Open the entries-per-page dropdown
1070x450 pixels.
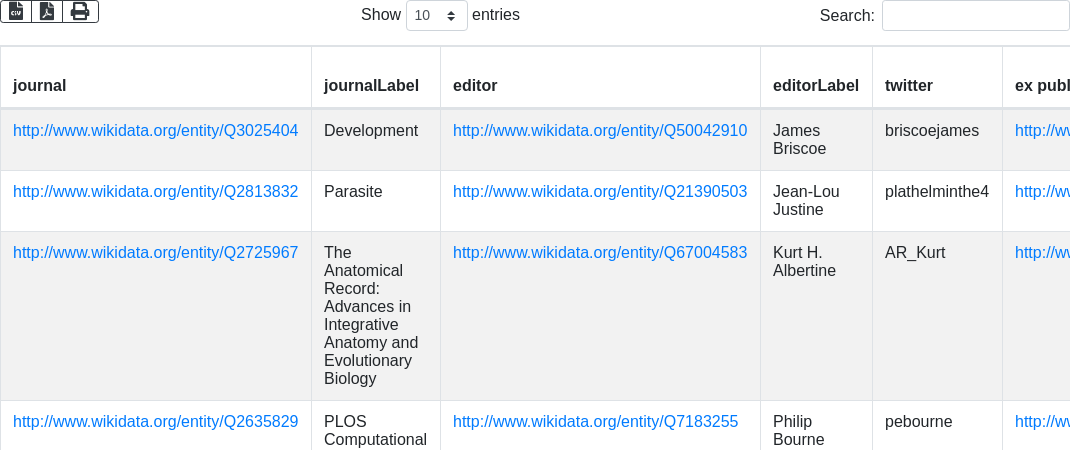[437, 16]
